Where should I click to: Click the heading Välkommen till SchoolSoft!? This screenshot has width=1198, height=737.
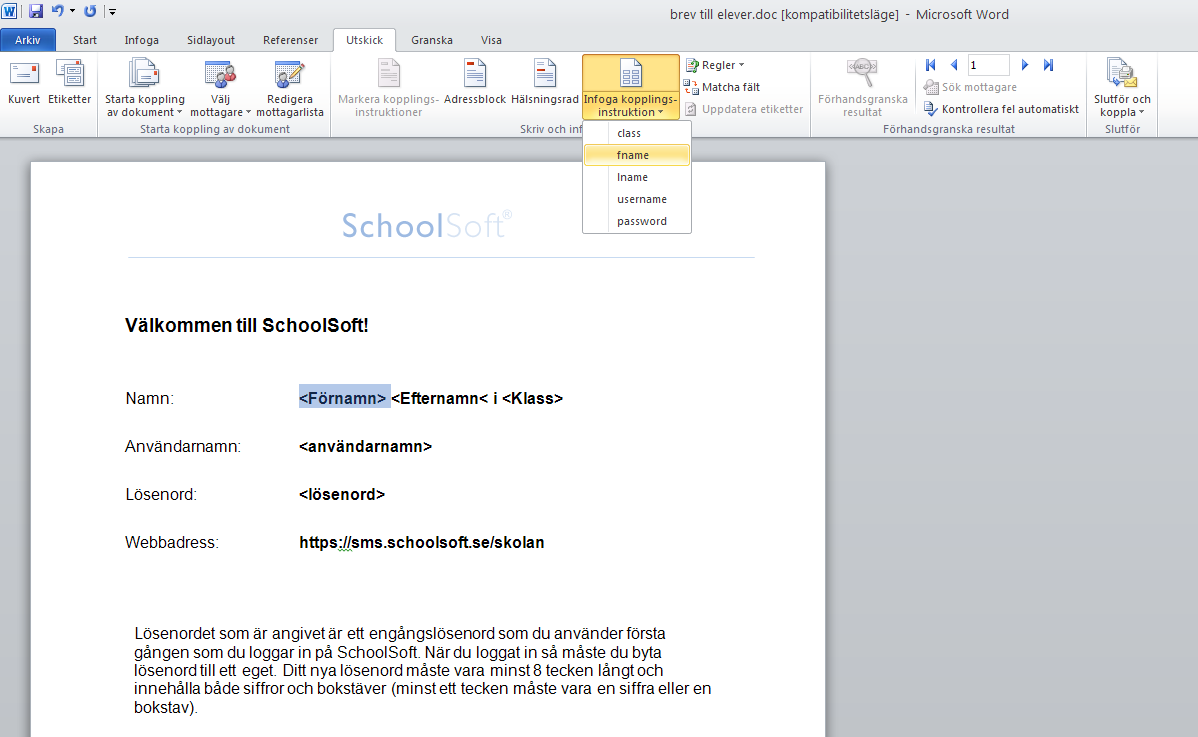click(x=247, y=325)
